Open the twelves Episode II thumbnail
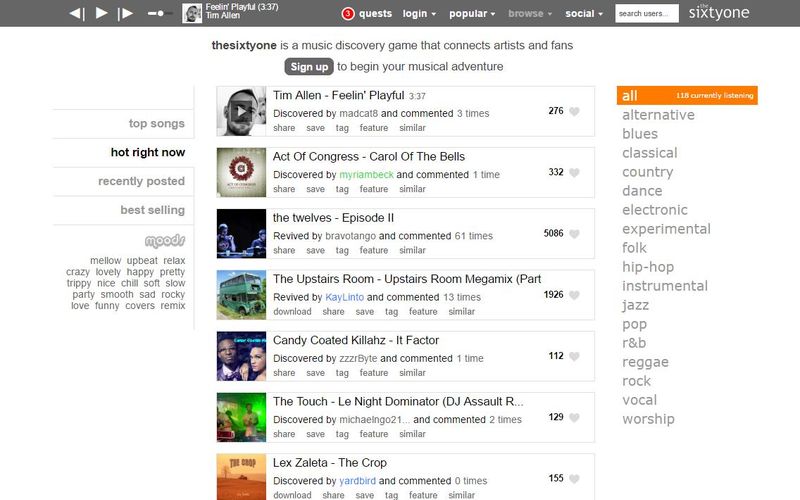 tap(241, 234)
